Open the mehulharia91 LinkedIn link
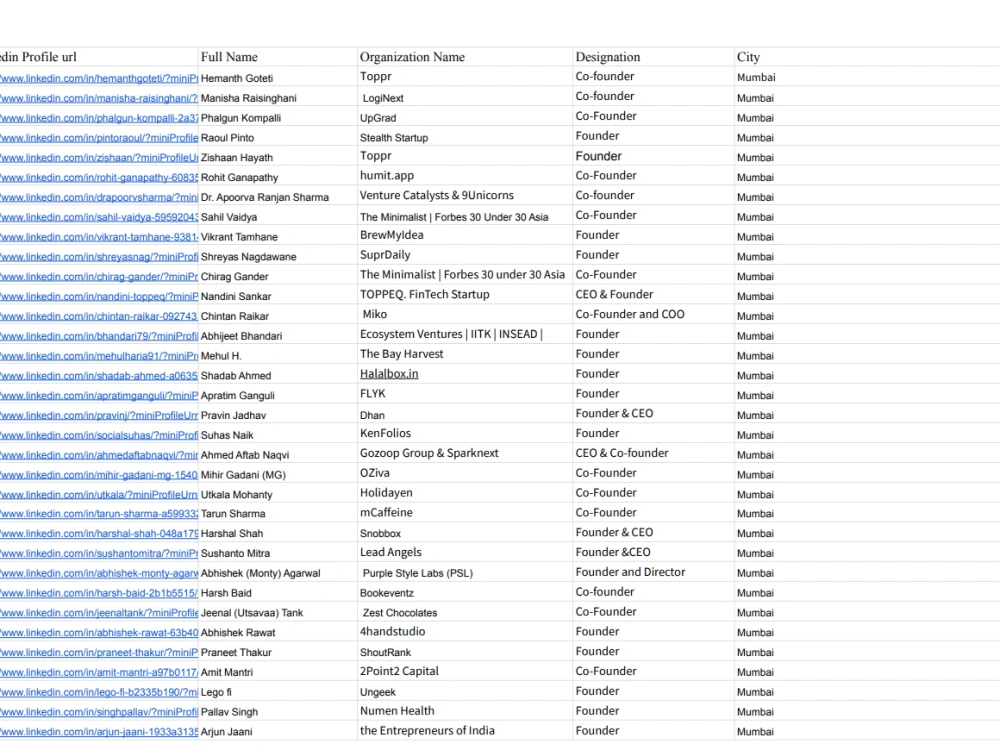The height and width of the screenshot is (750, 1000). click(x=99, y=355)
